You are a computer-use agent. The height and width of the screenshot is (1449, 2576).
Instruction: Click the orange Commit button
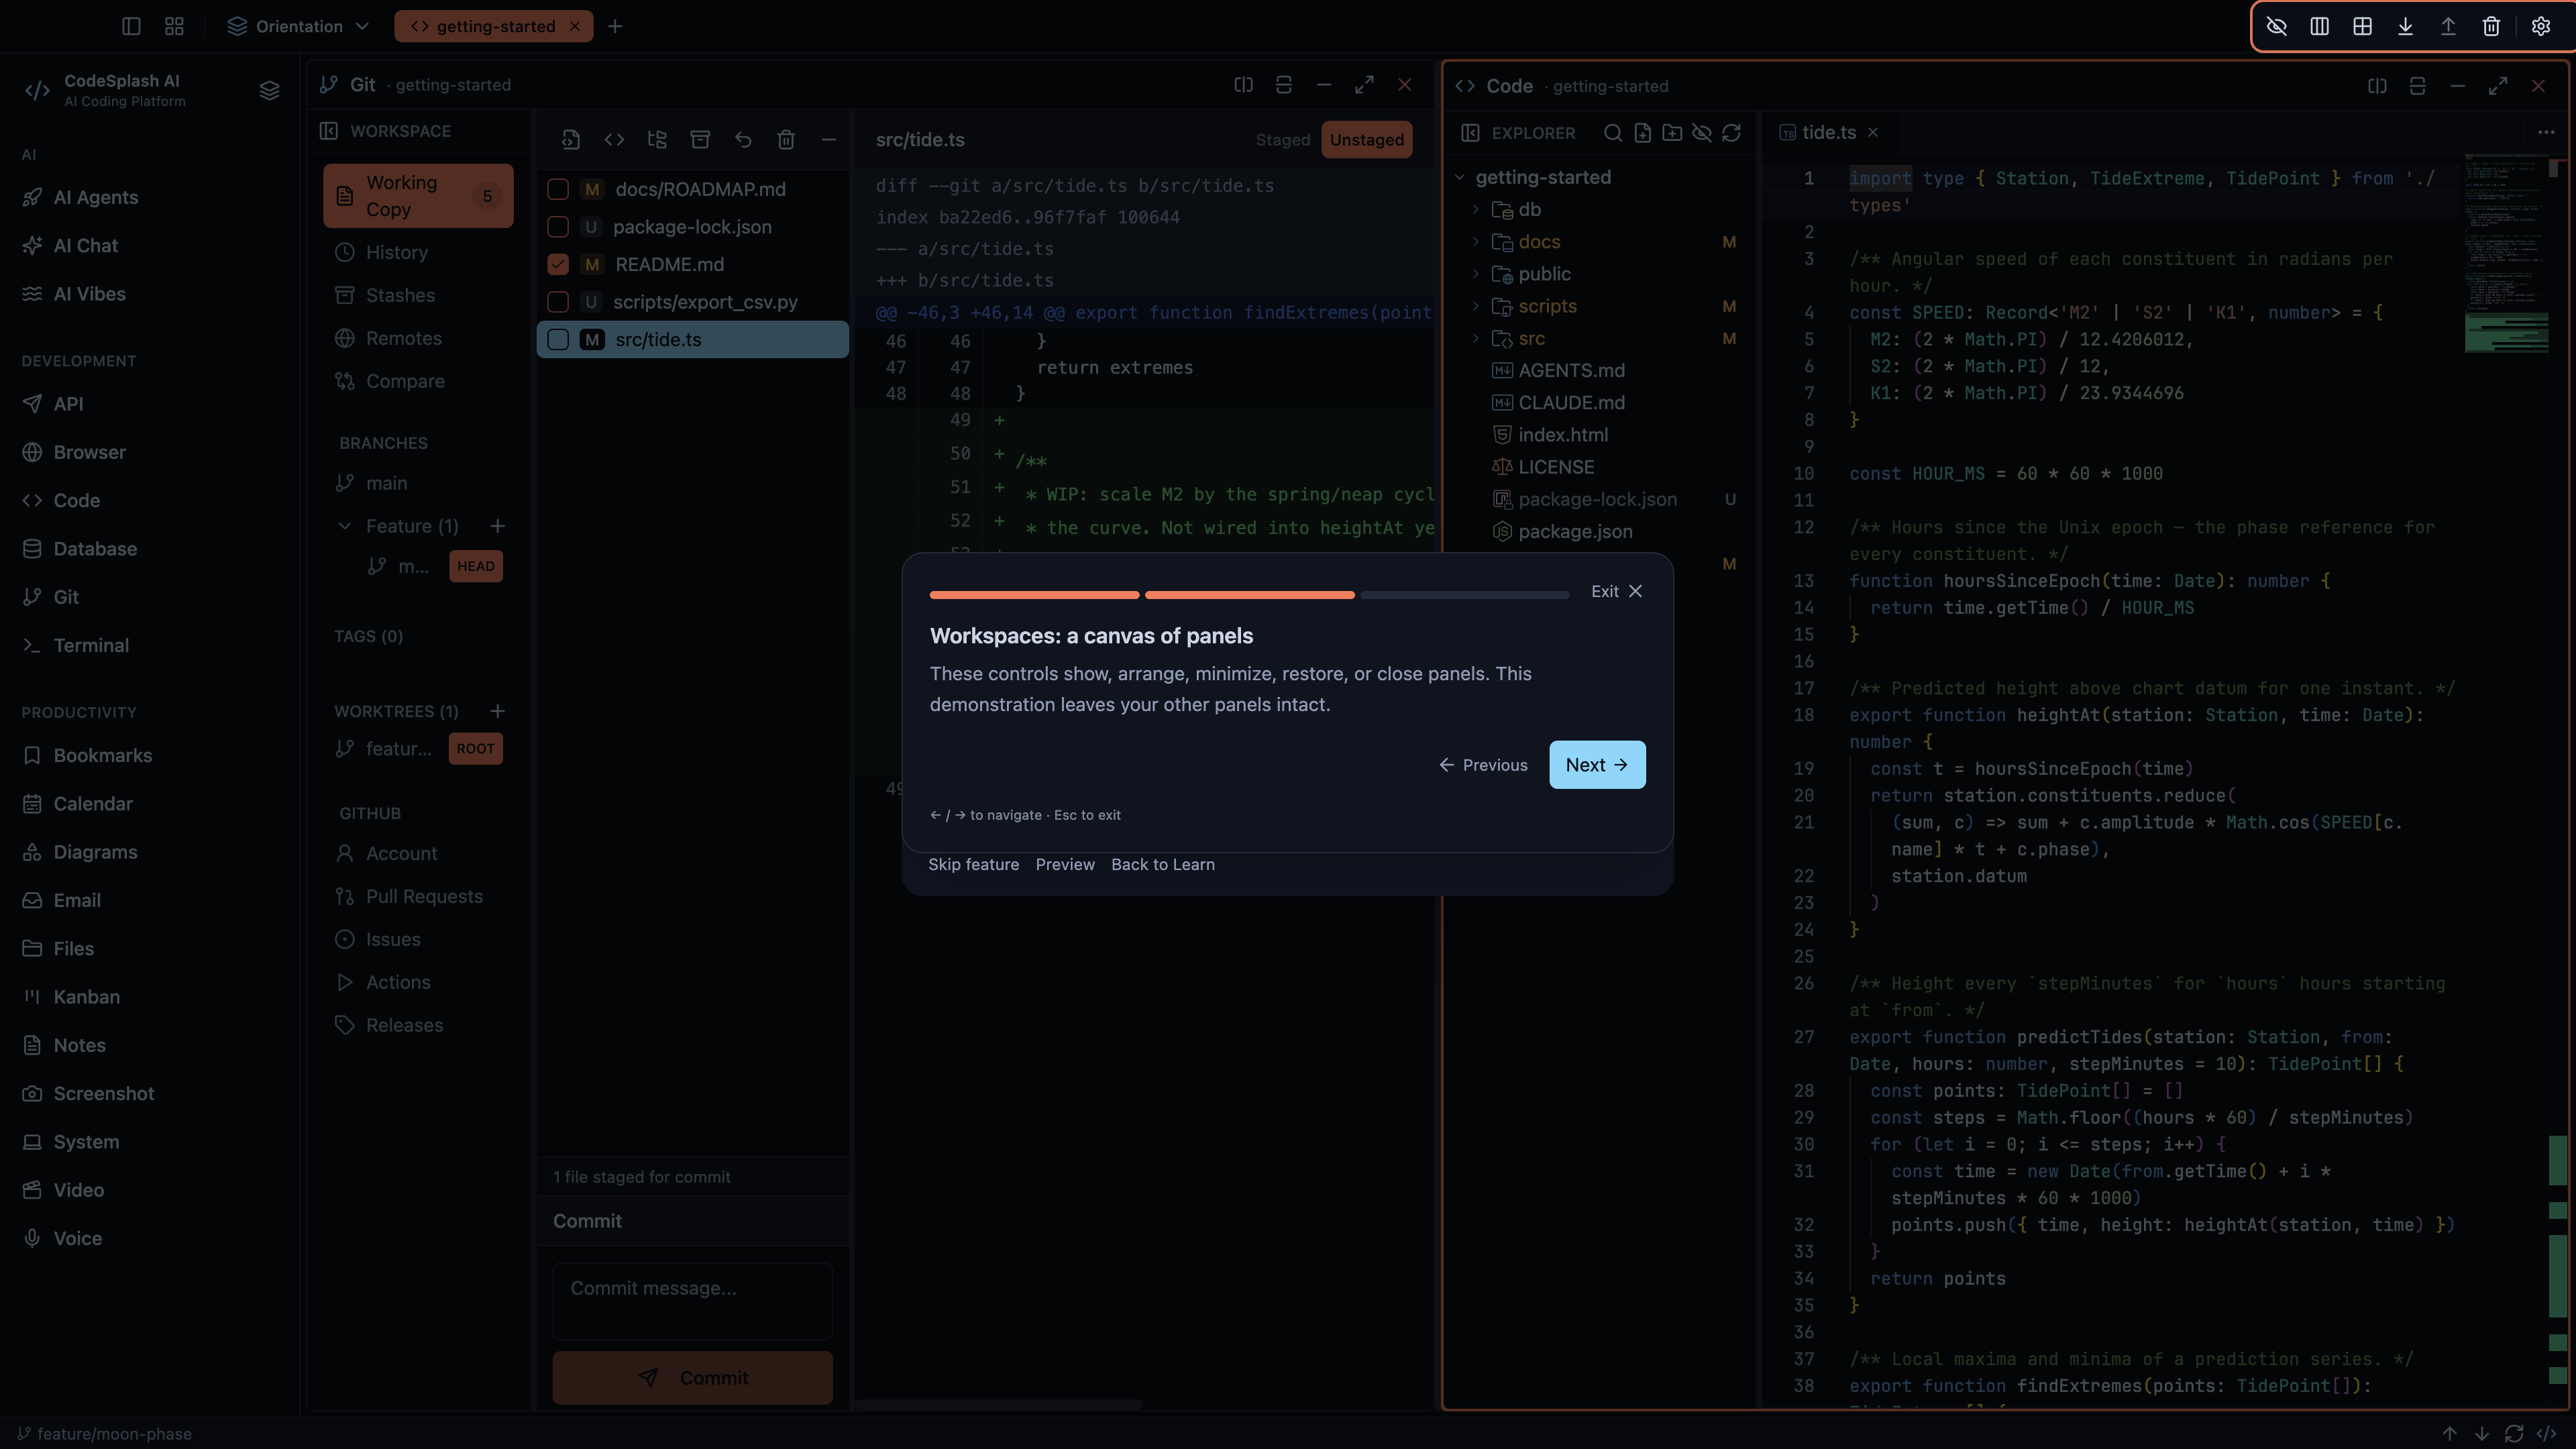point(693,1378)
